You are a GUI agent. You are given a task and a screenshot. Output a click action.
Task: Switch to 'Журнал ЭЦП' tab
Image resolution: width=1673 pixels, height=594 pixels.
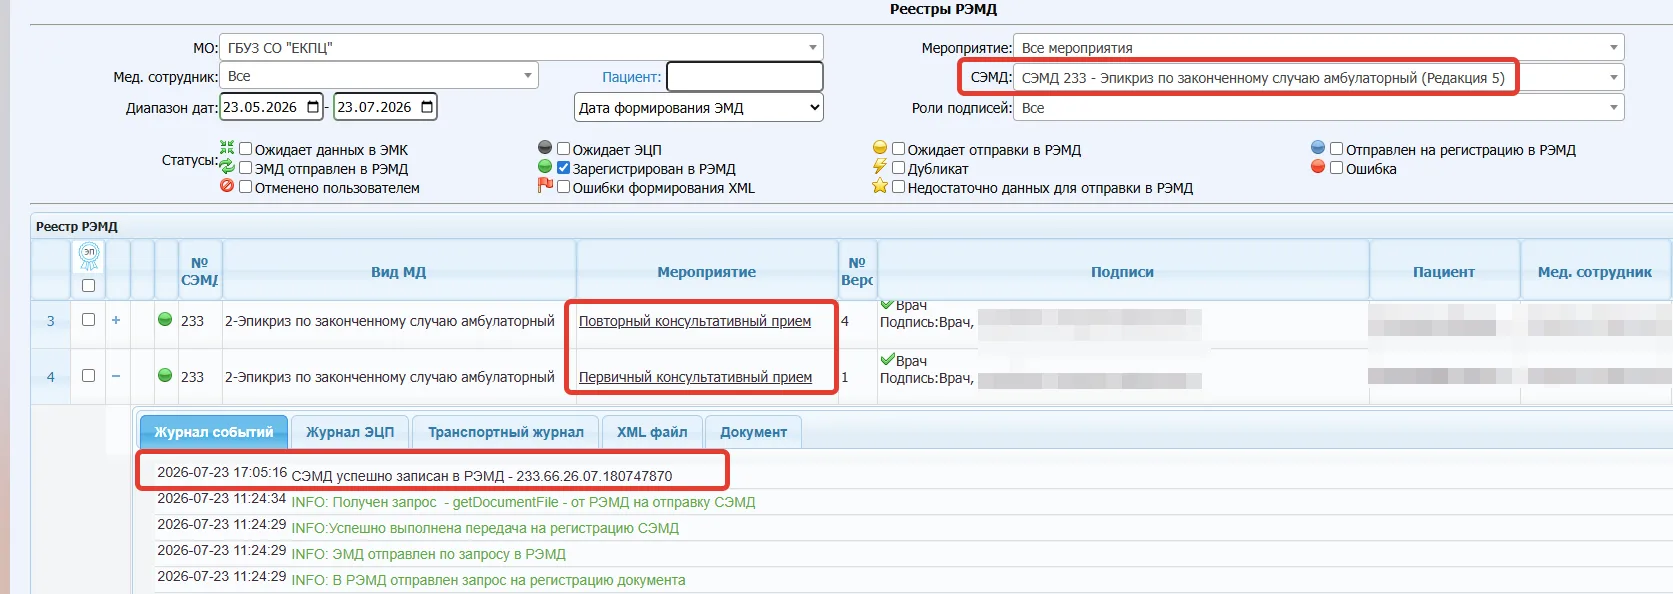(350, 432)
